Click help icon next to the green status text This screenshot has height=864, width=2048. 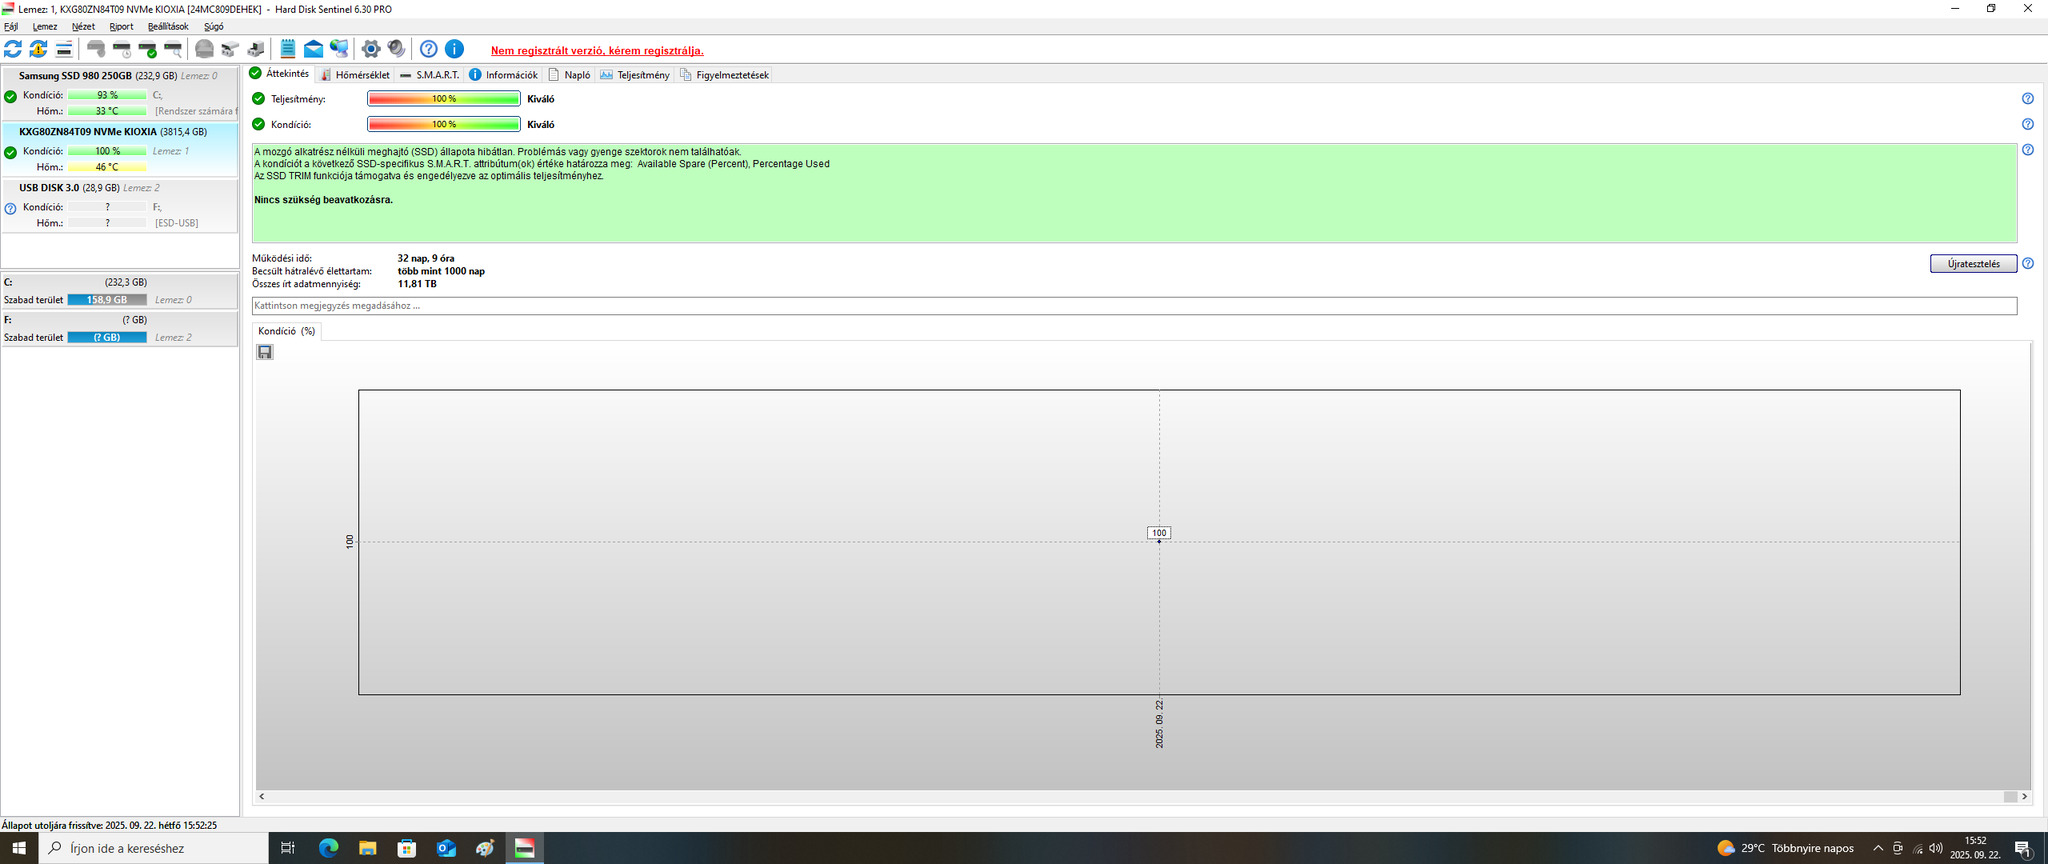[x=2028, y=150]
